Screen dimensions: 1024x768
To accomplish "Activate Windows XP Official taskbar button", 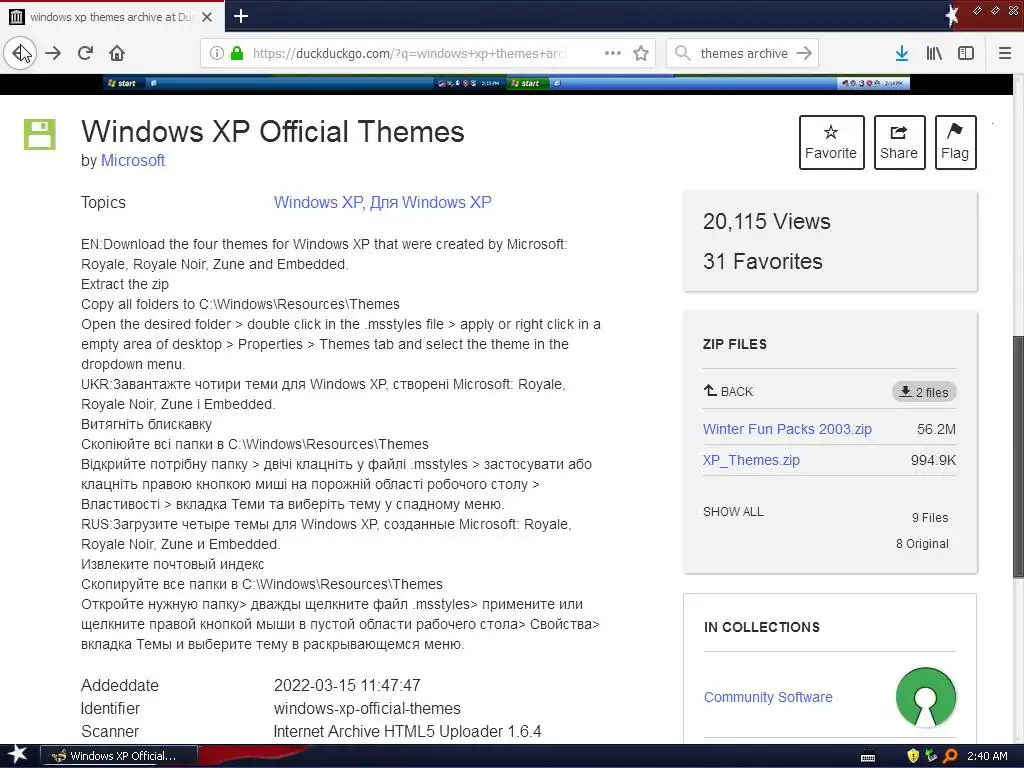I will 119,756.
